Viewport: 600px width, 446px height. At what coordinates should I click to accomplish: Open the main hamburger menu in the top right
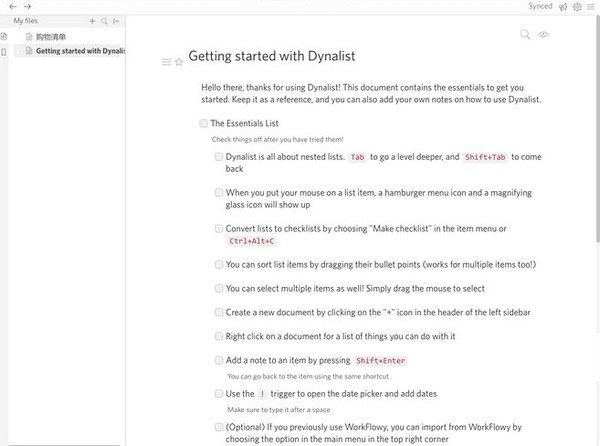tap(591, 7)
